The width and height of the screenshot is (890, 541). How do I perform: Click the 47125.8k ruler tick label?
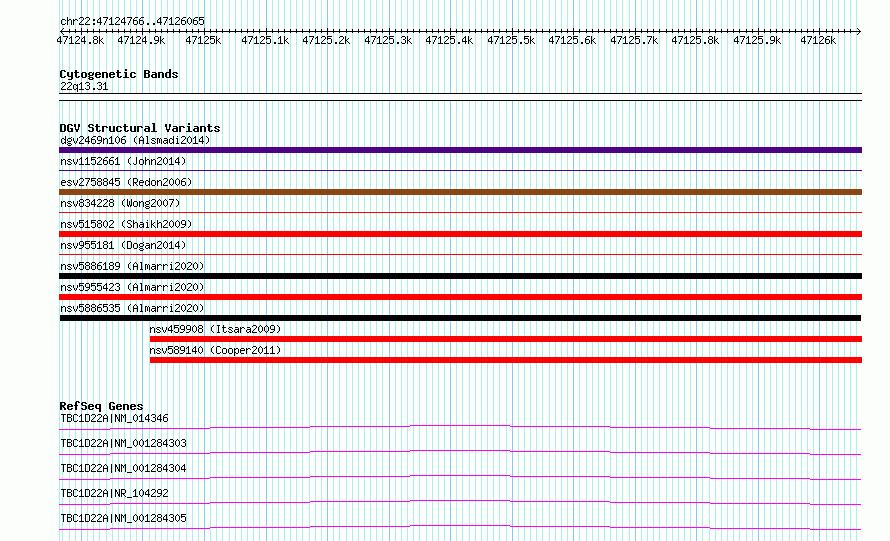click(x=695, y=40)
